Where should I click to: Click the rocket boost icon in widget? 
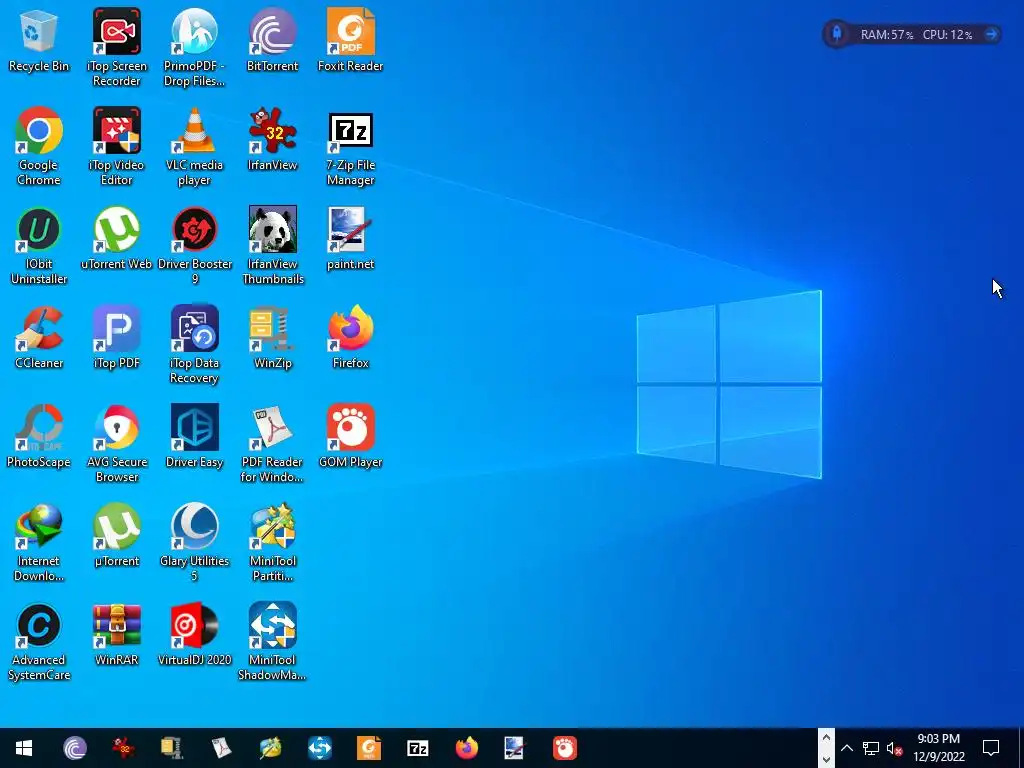click(x=837, y=34)
